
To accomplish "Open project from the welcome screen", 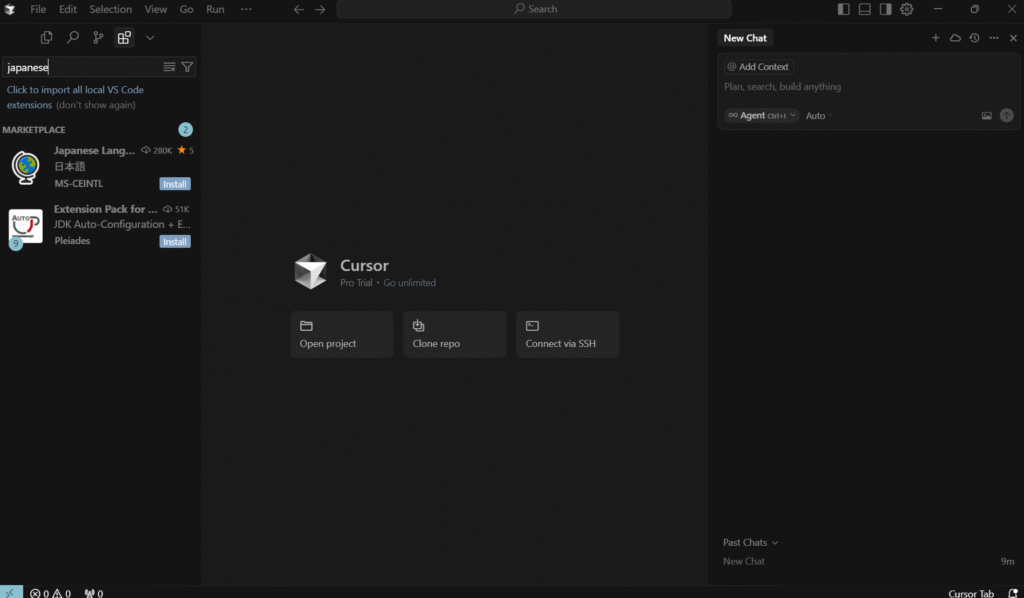I will pos(342,334).
